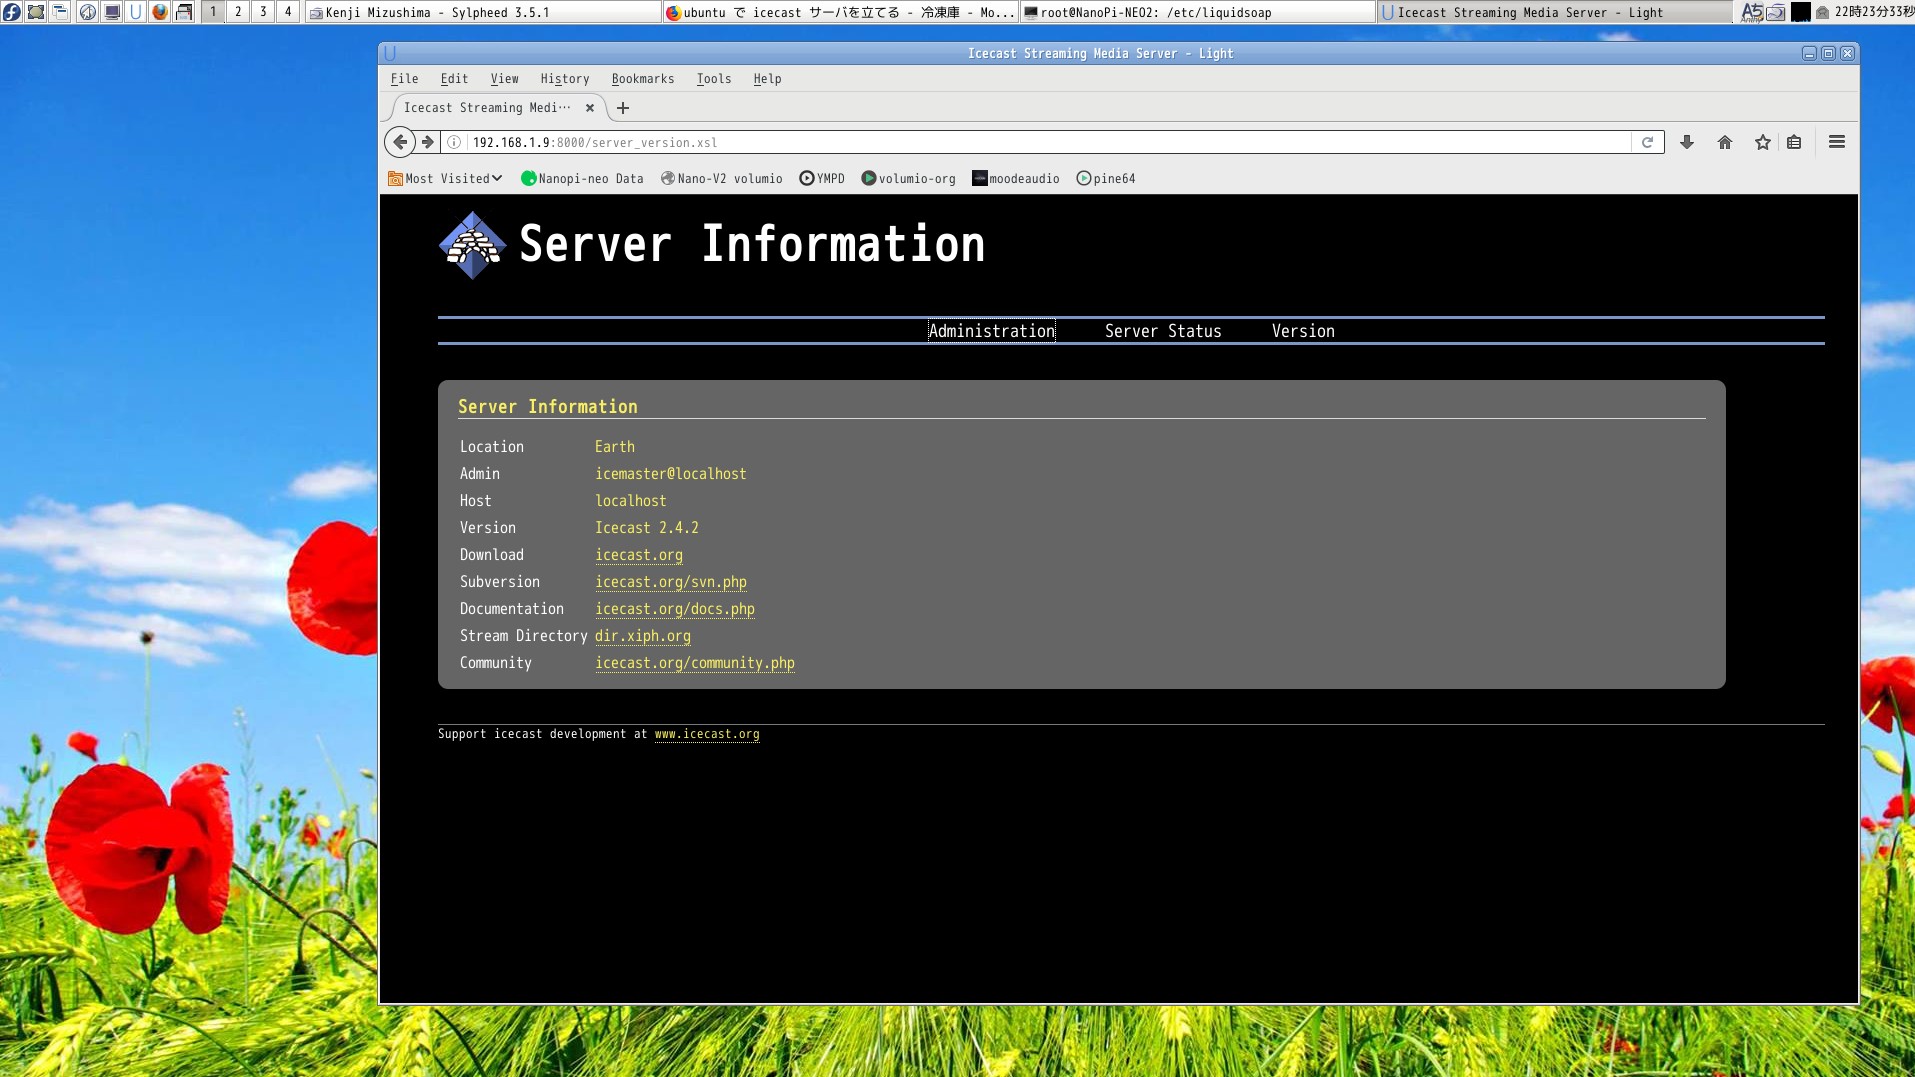Click the forward navigation arrow
Screen dimensions: 1915x1077
(428, 142)
